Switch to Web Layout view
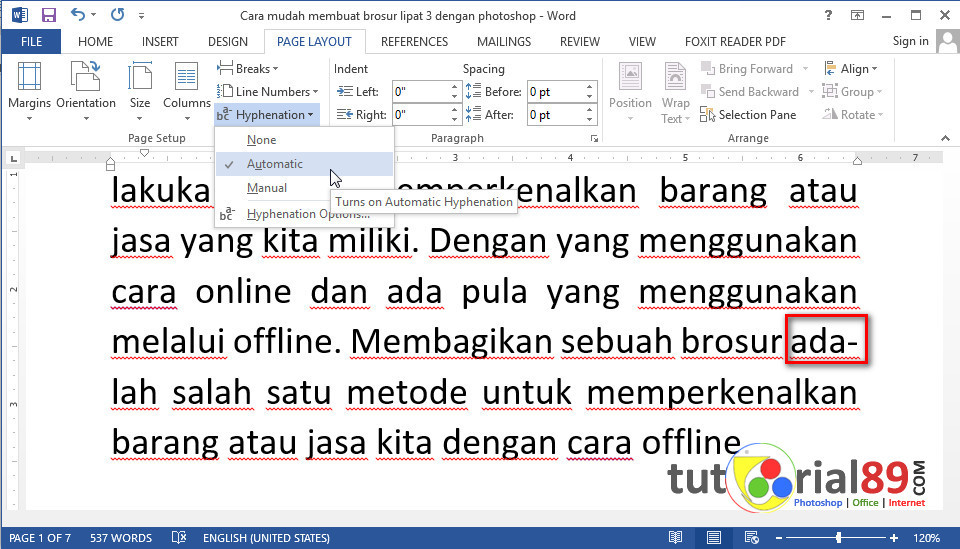960x549 pixels. point(752,537)
